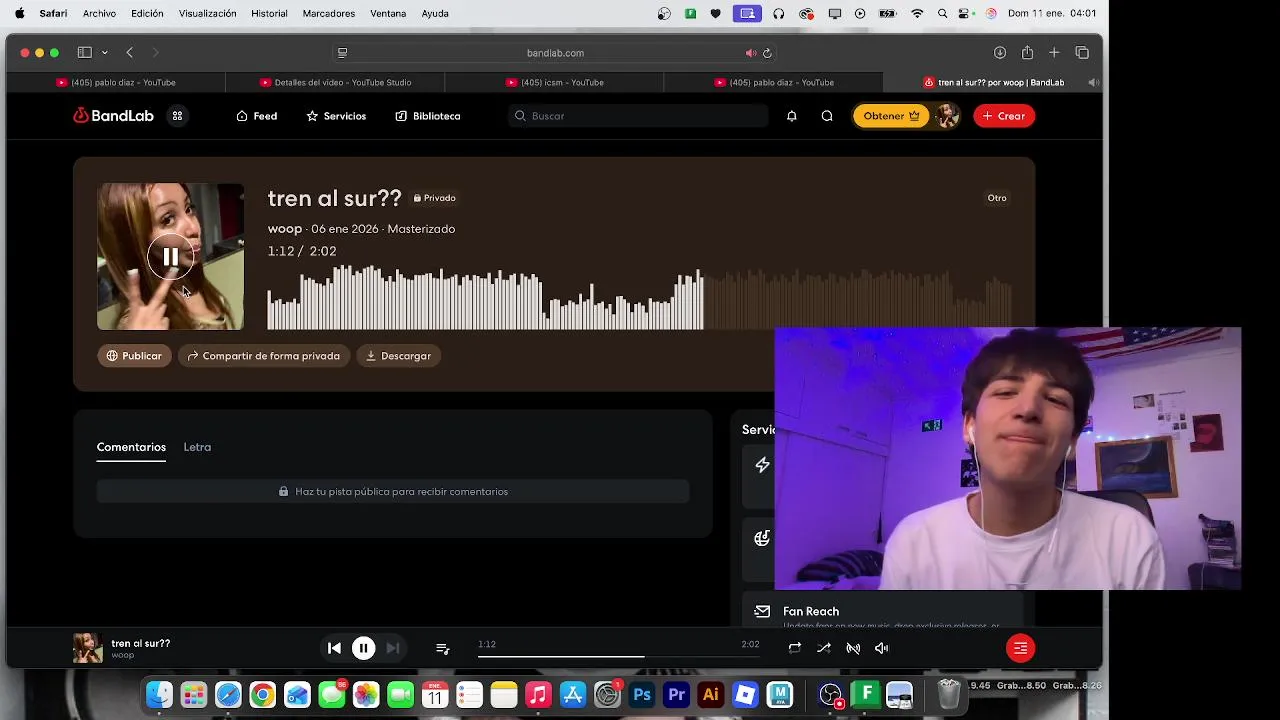The image size is (1280, 720).
Task: Click the Publicar button
Action: pyautogui.click(x=134, y=356)
